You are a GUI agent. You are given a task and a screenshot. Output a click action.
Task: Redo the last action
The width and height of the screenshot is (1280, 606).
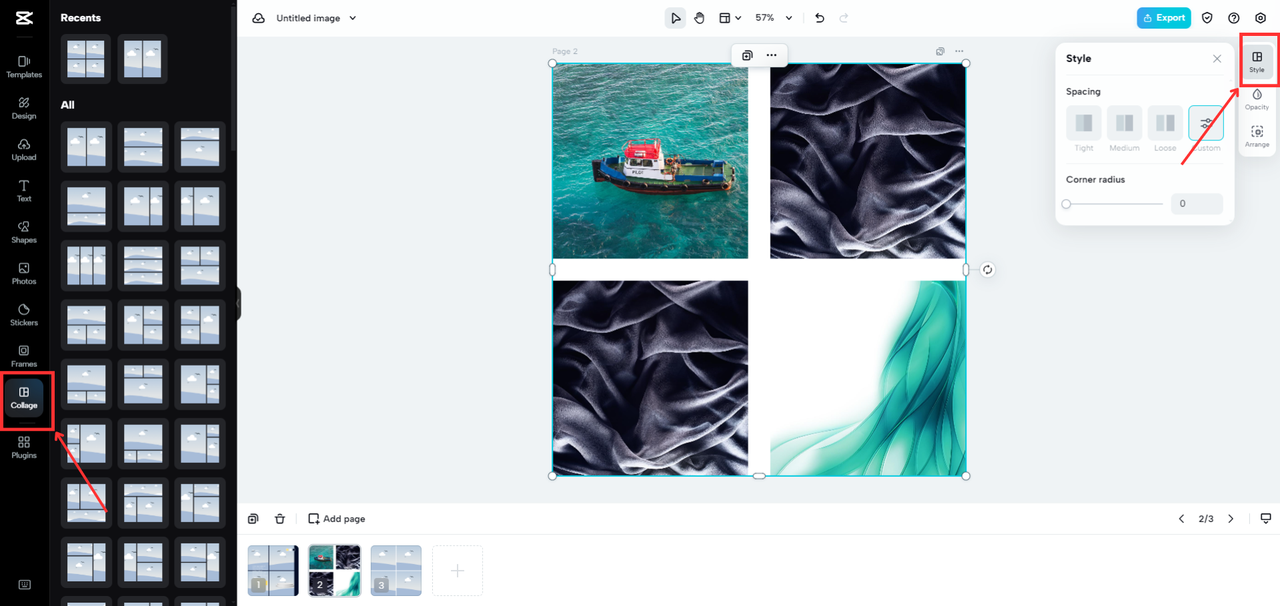(844, 18)
